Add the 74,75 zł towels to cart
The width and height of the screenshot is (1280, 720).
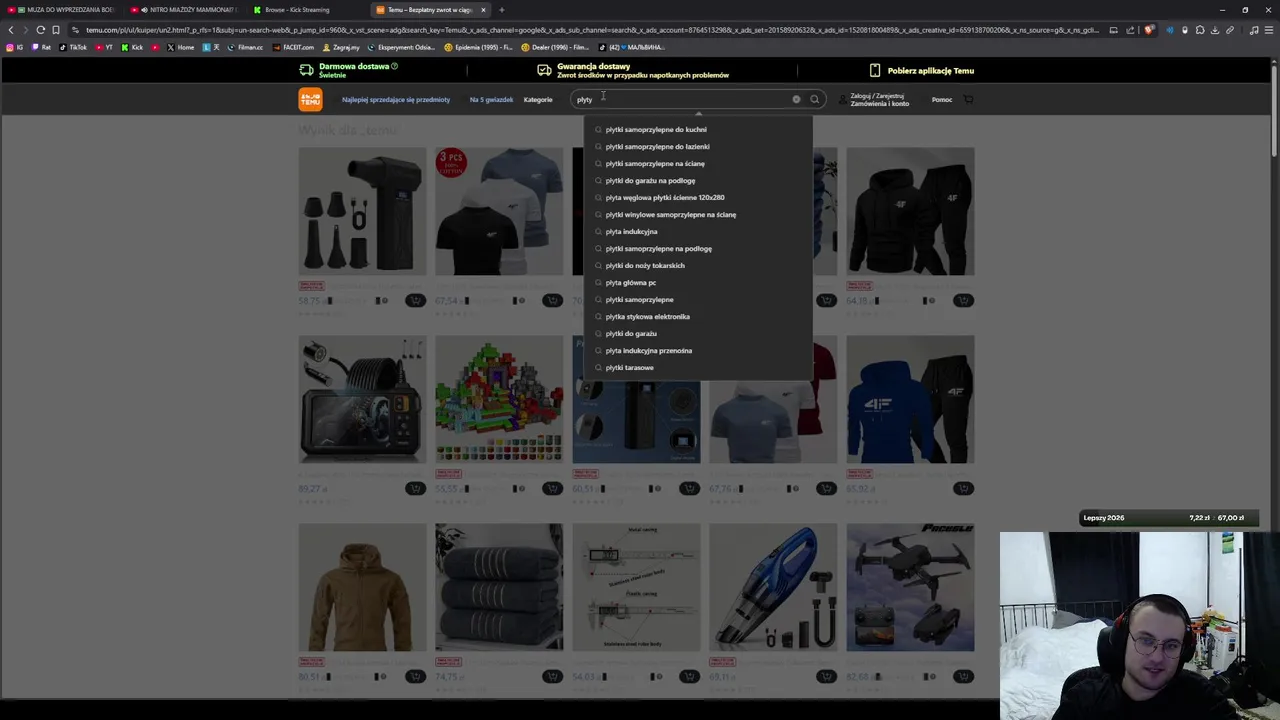click(552, 676)
